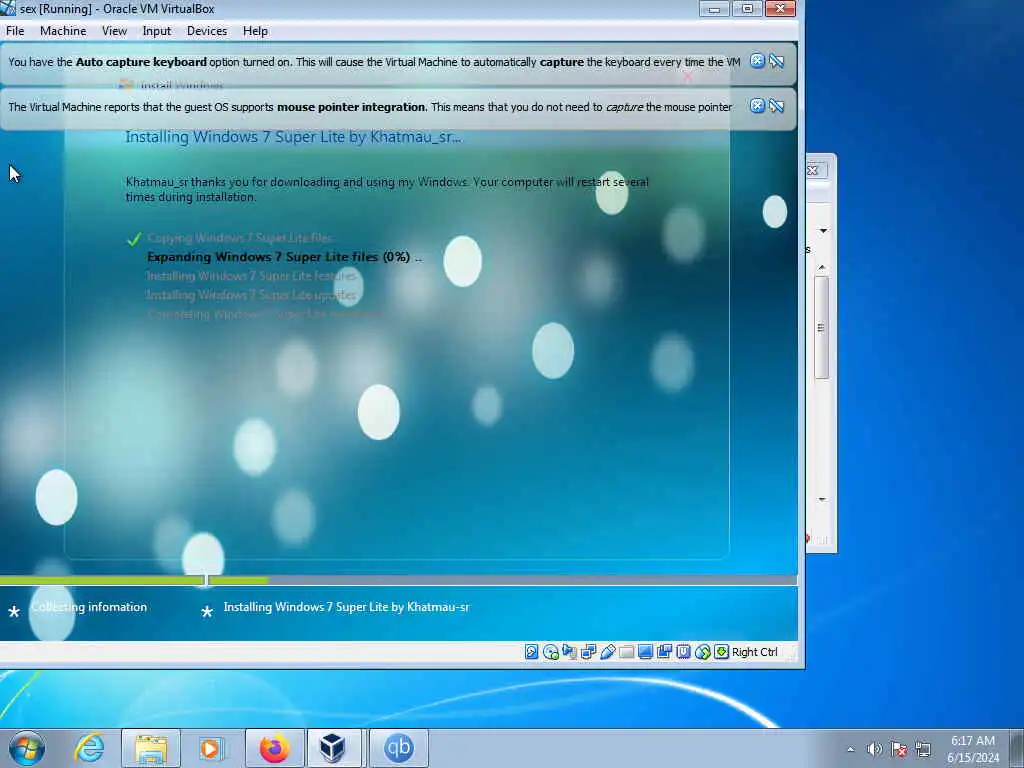Viewport: 1024px width, 768px height.
Task: Click the 'Collecting infomation' stage label
Action: (x=89, y=607)
